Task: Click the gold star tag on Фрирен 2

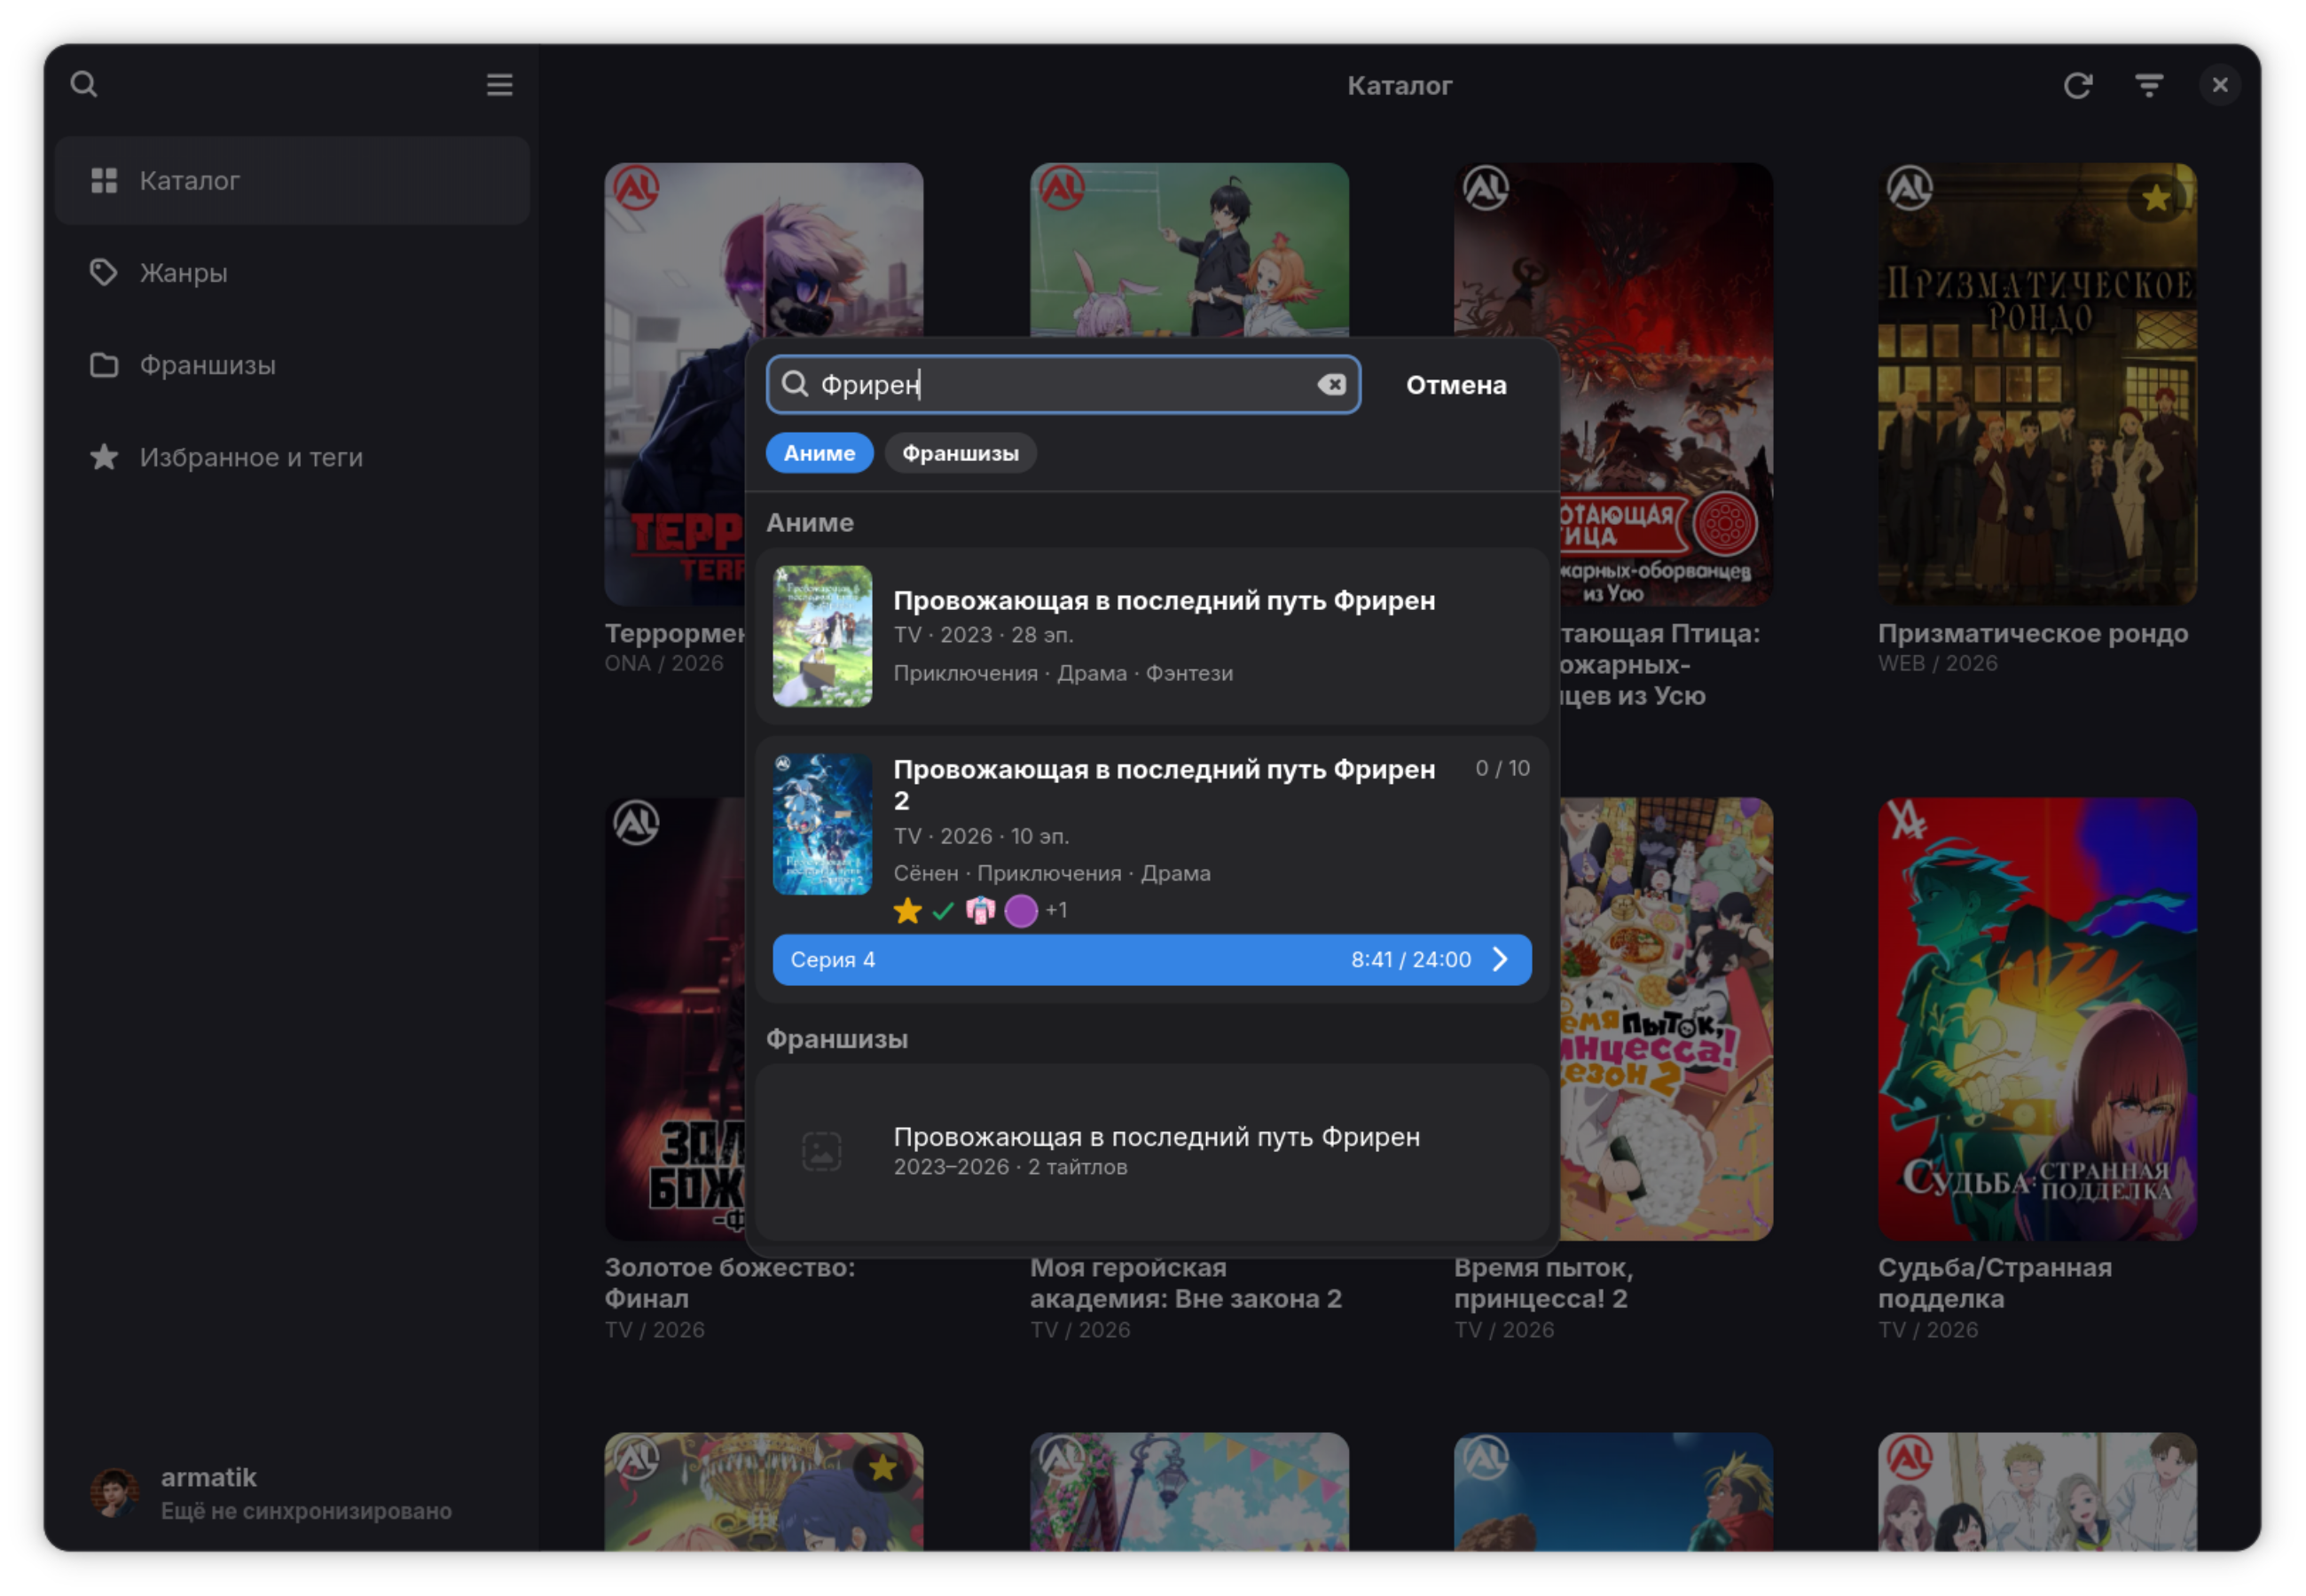Action: click(x=908, y=911)
